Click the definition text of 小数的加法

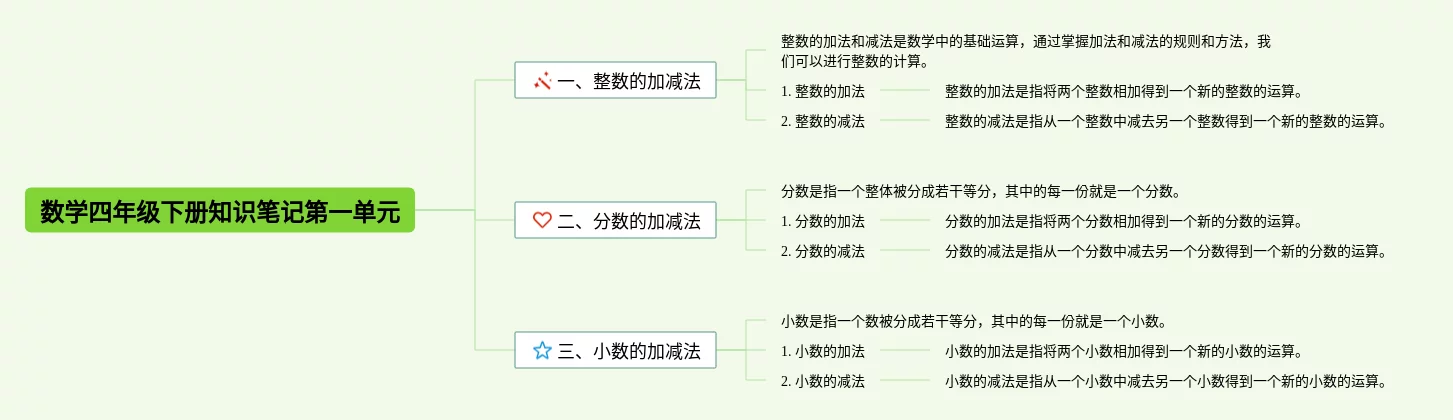[1124, 351]
